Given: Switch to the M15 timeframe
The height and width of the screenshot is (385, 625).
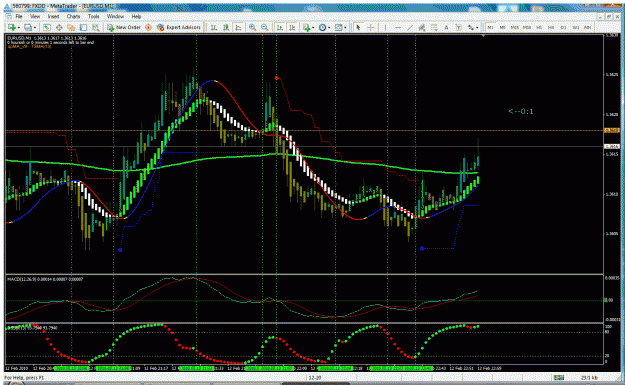Looking at the screenshot, I should click(x=515, y=28).
